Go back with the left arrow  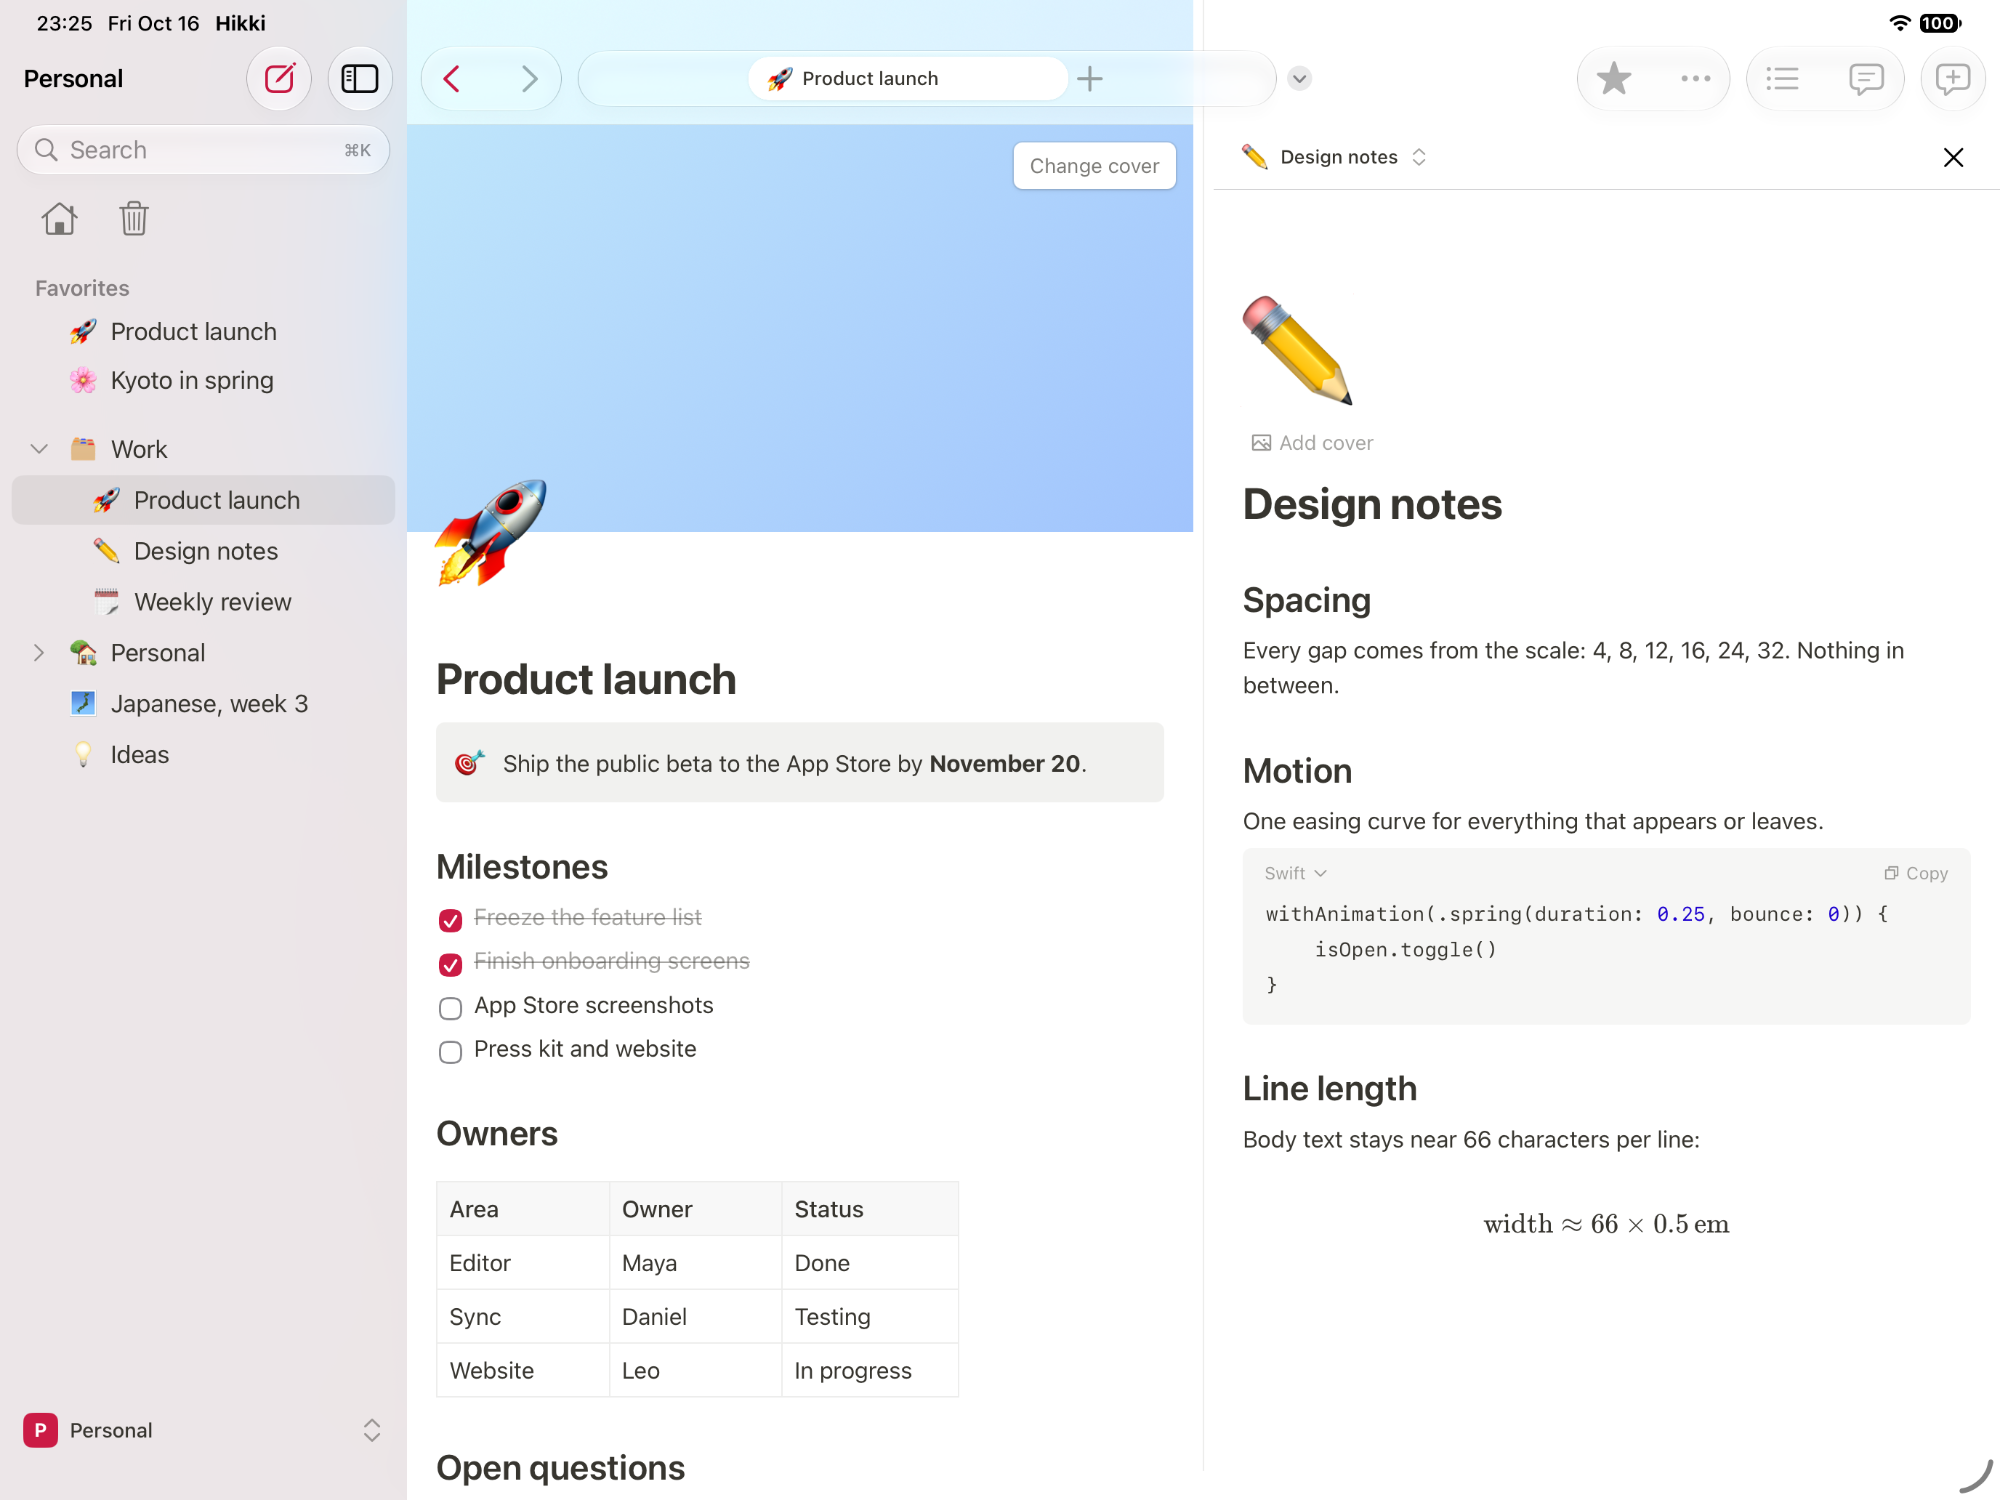(452, 78)
